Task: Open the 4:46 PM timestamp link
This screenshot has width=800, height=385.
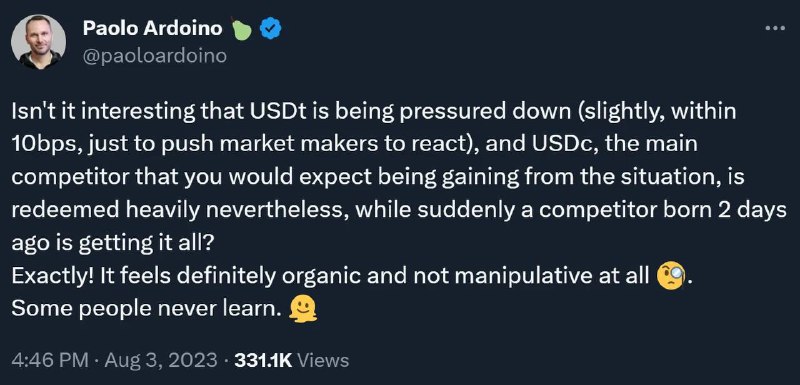Action: (x=47, y=361)
